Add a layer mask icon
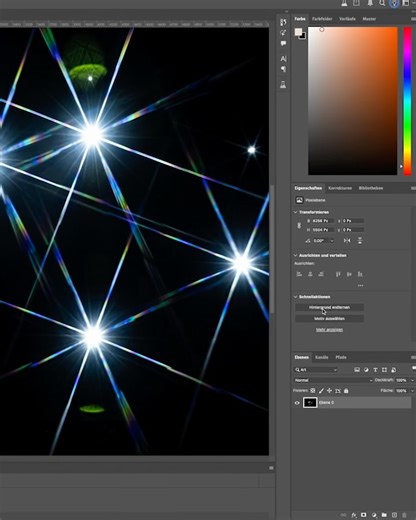Screen dimensions: 416x520 point(364,515)
